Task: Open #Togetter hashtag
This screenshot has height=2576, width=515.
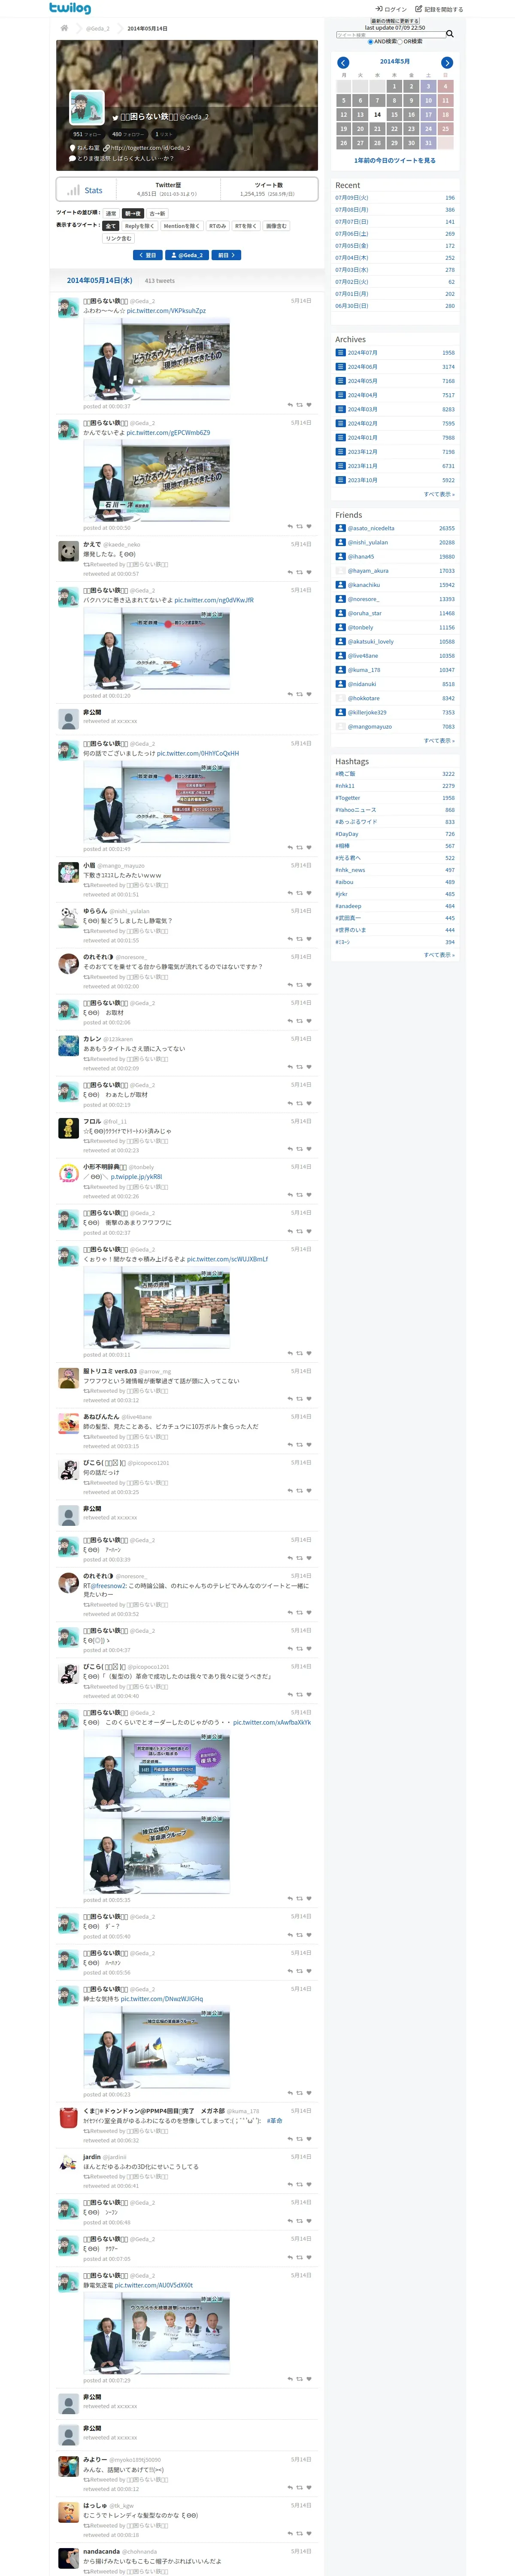Action: (348, 798)
